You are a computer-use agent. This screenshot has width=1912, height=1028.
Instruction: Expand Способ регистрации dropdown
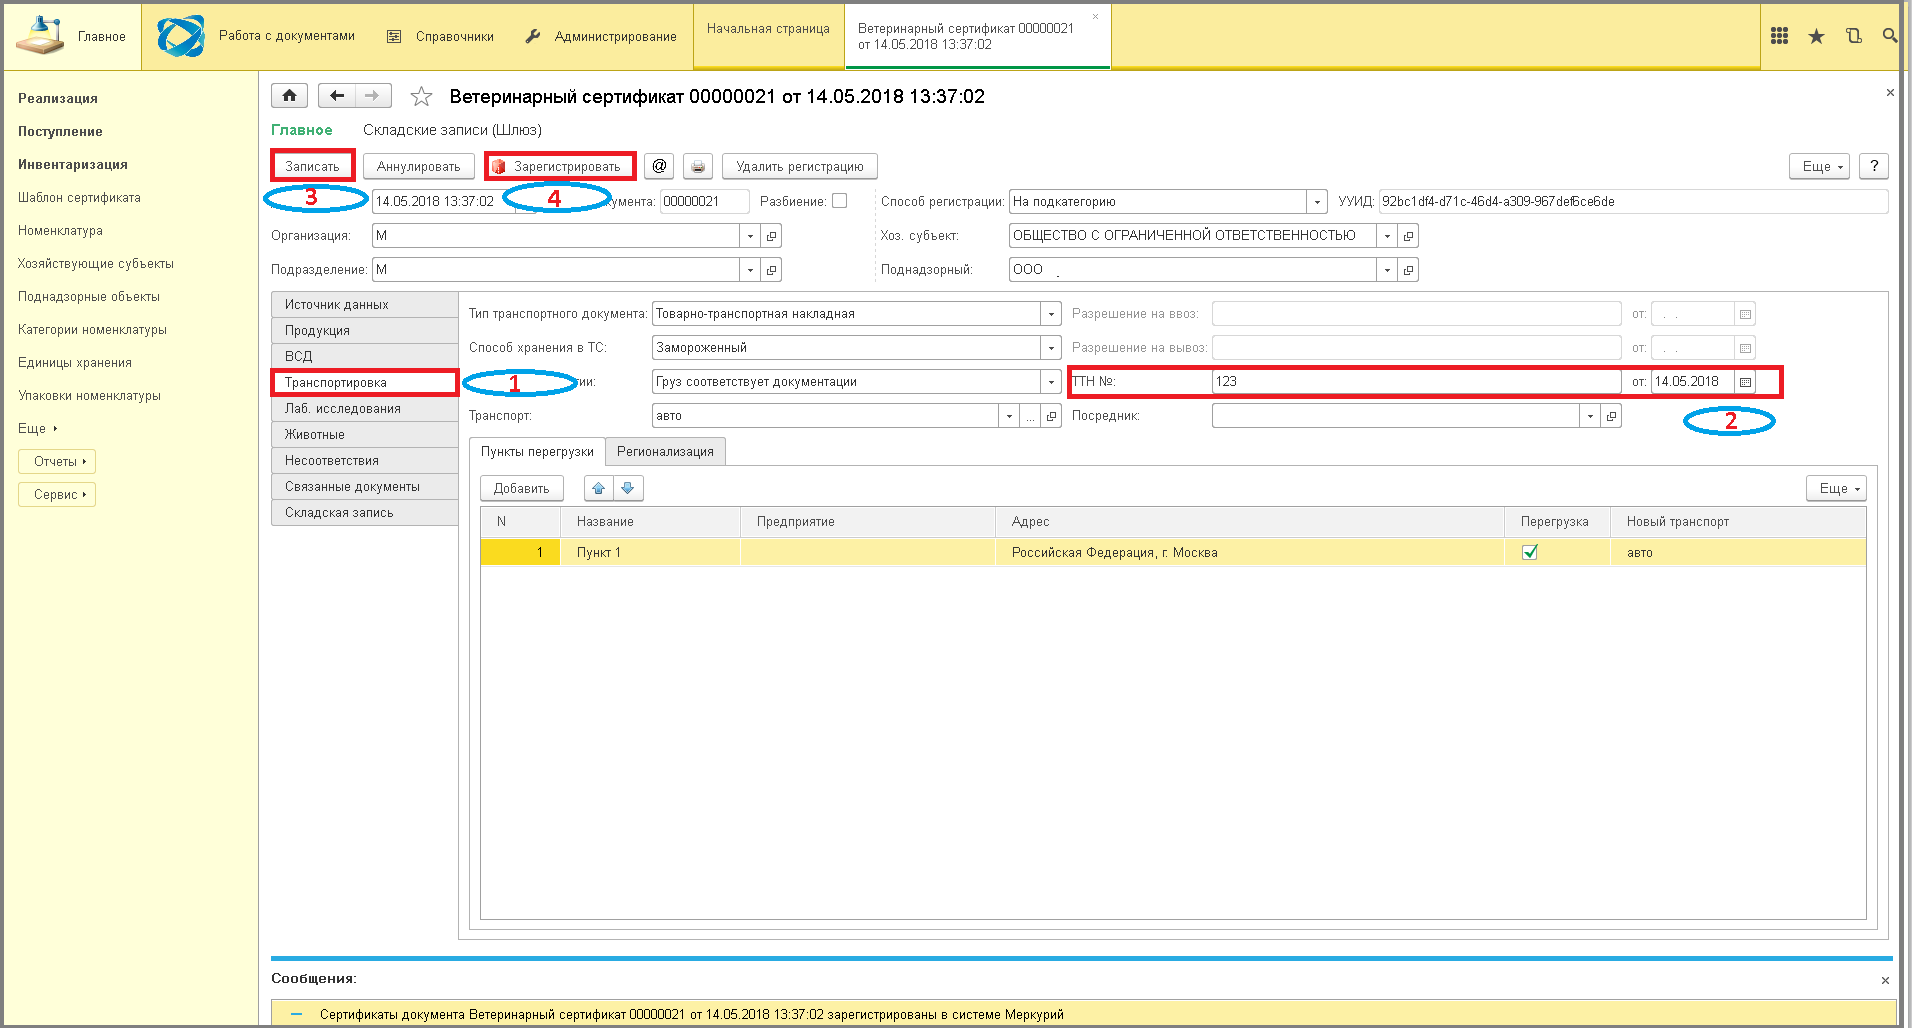pyautogui.click(x=1317, y=202)
